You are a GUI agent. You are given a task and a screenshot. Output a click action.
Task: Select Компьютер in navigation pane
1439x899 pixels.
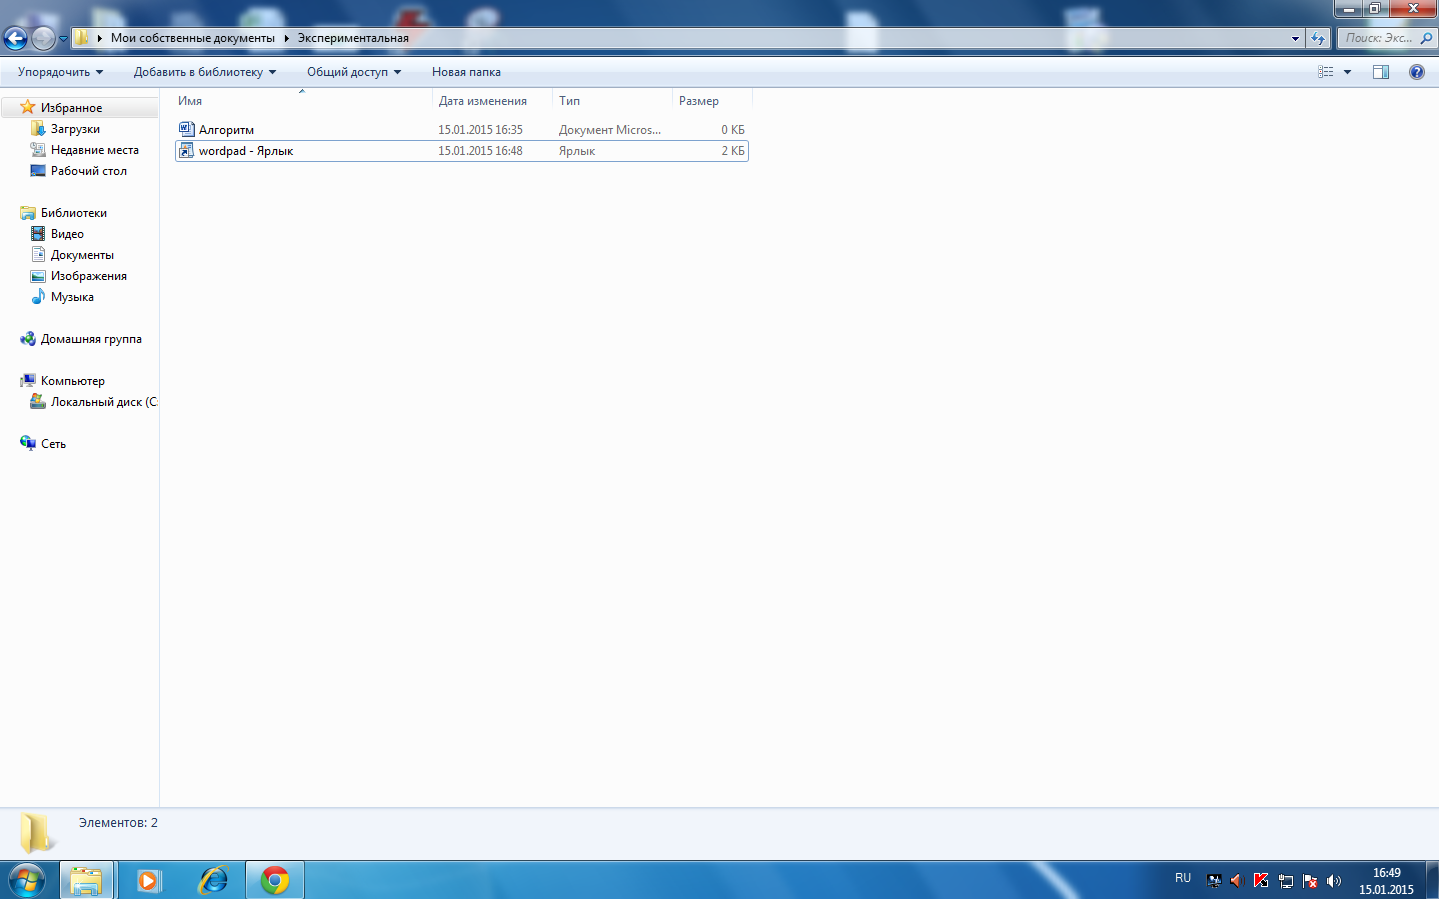coord(73,381)
